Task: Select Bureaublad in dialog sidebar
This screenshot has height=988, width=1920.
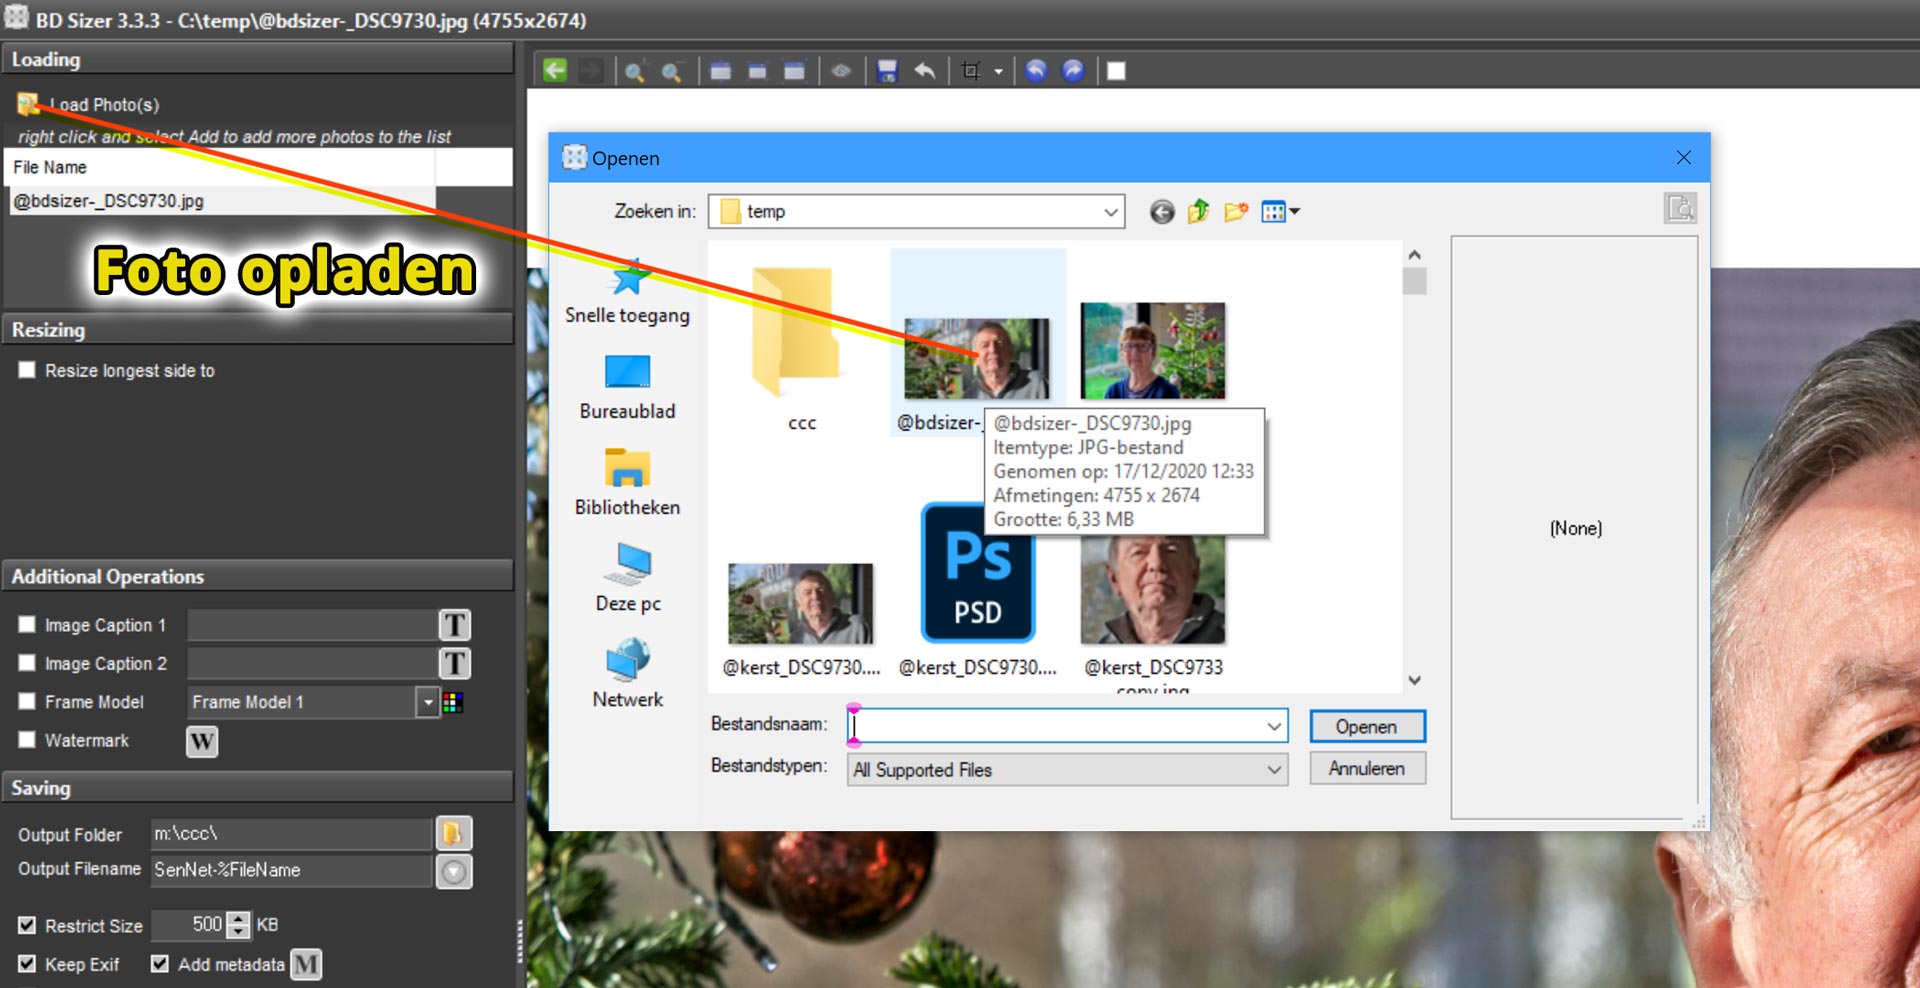Action: pyautogui.click(x=627, y=387)
